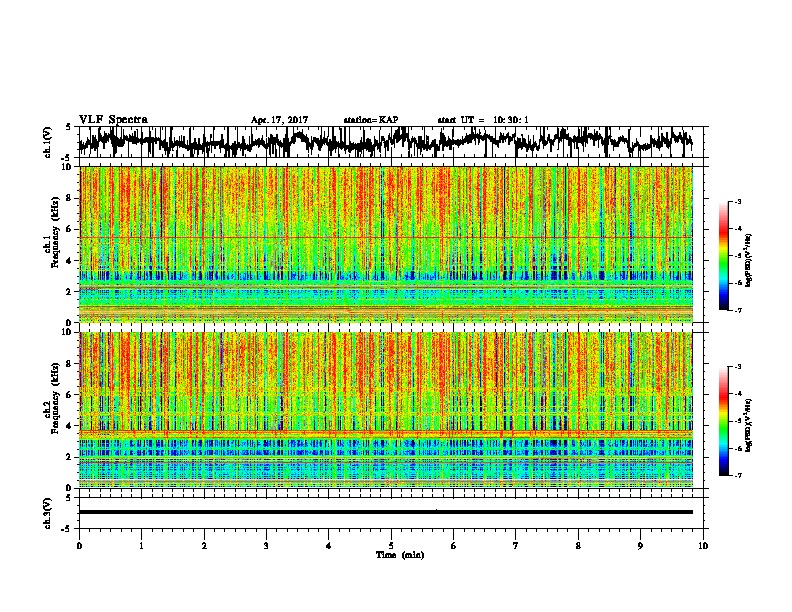Click the ch.2 frequency axis "2" tick label
The height and width of the screenshot is (612, 792).
coord(70,457)
